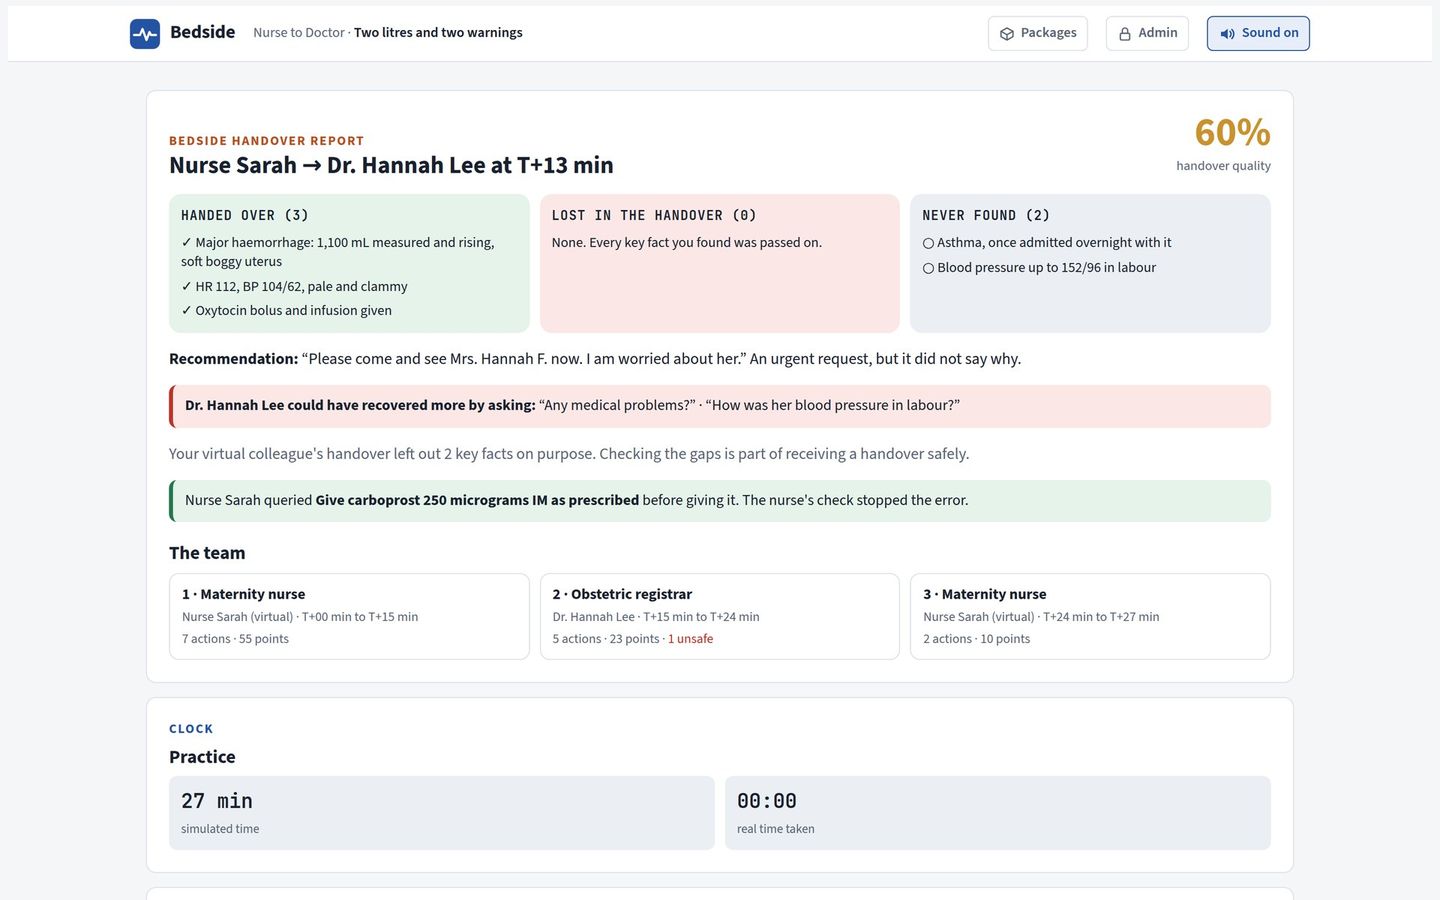Click the '00:00' real time taken value

pyautogui.click(x=767, y=801)
